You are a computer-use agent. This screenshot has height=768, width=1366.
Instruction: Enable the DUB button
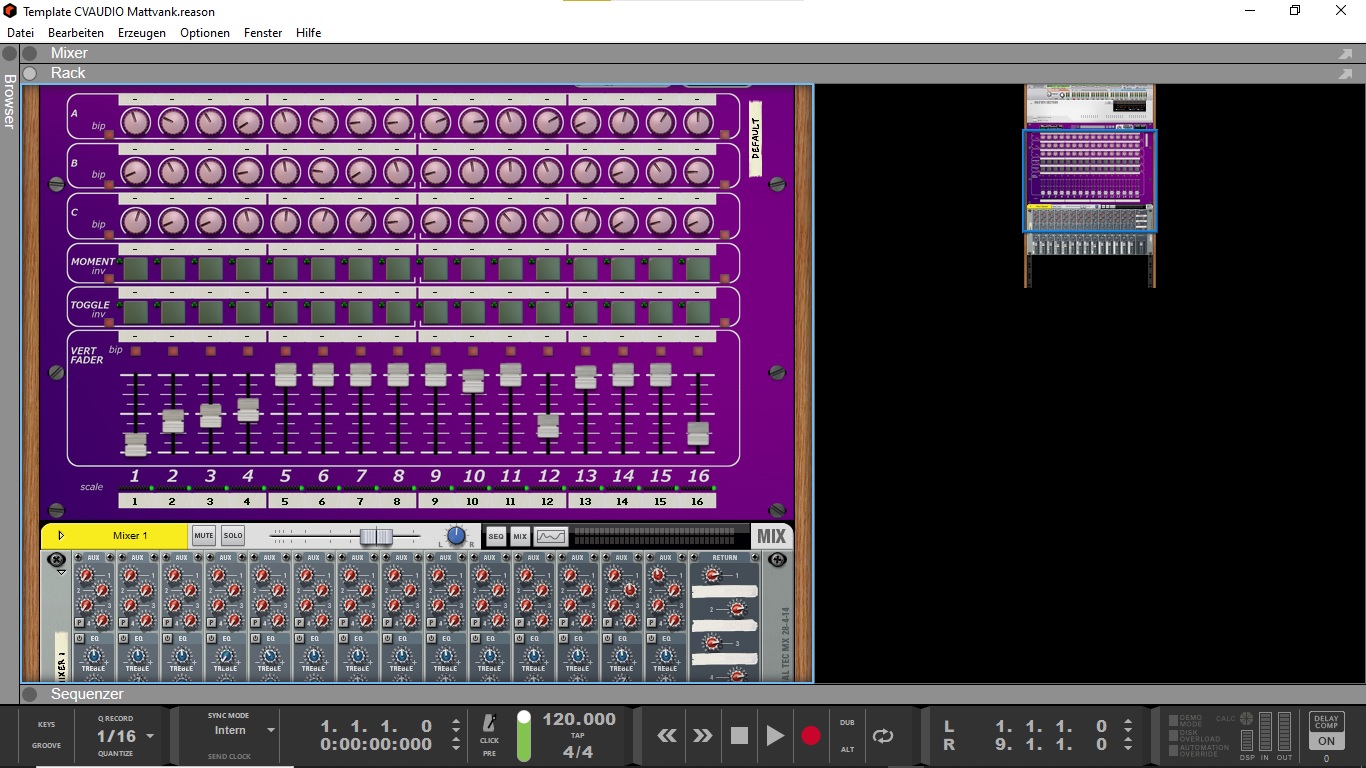[x=847, y=722]
